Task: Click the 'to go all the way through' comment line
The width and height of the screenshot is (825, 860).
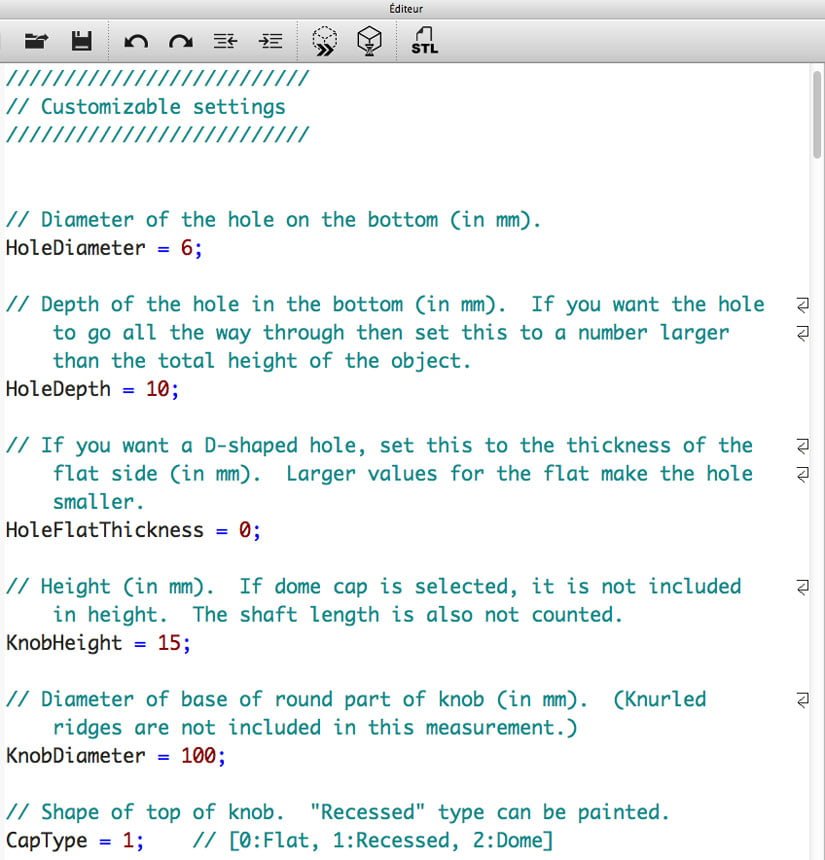Action: (391, 333)
